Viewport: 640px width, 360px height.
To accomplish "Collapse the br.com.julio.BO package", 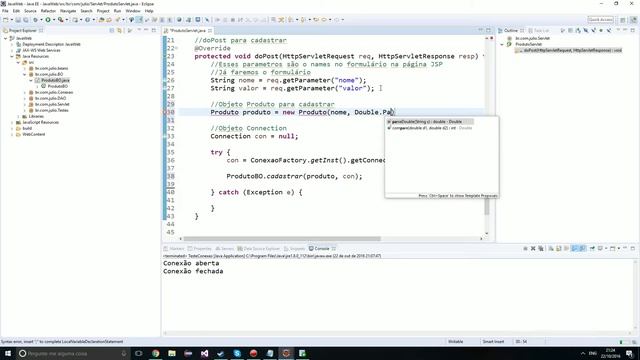I will click(24, 74).
